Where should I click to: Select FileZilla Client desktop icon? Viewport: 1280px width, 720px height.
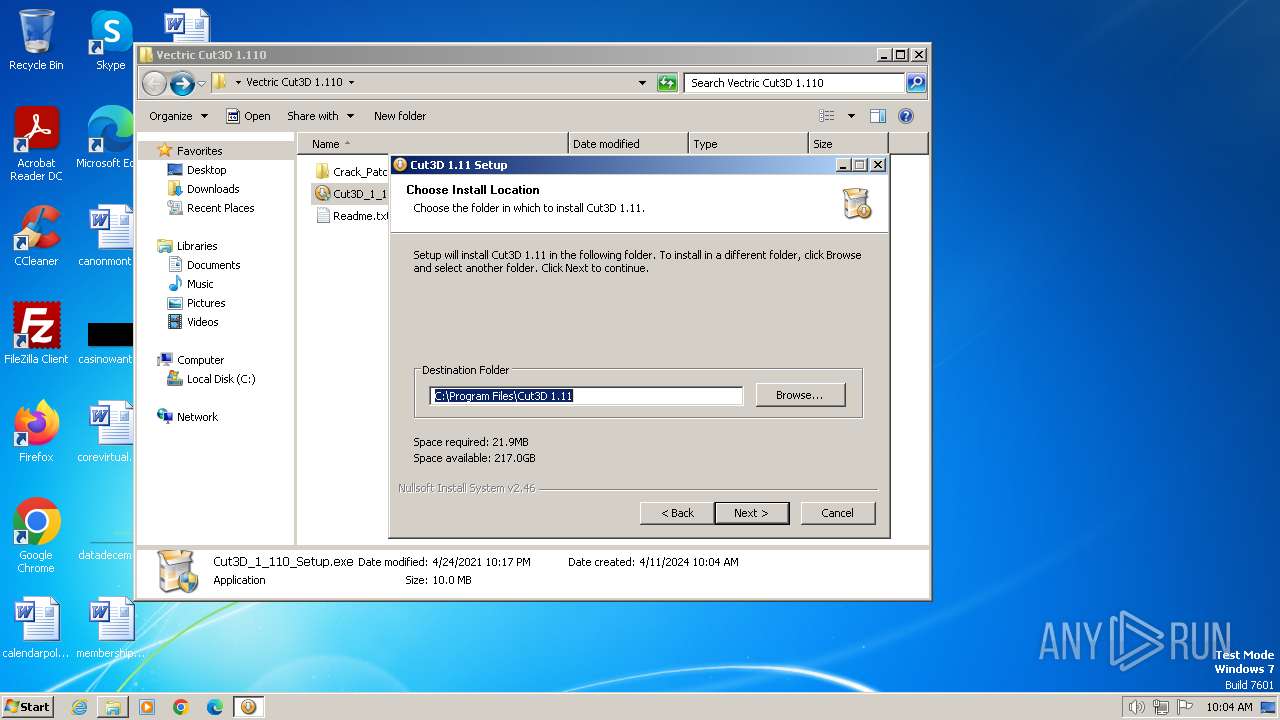coord(36,333)
